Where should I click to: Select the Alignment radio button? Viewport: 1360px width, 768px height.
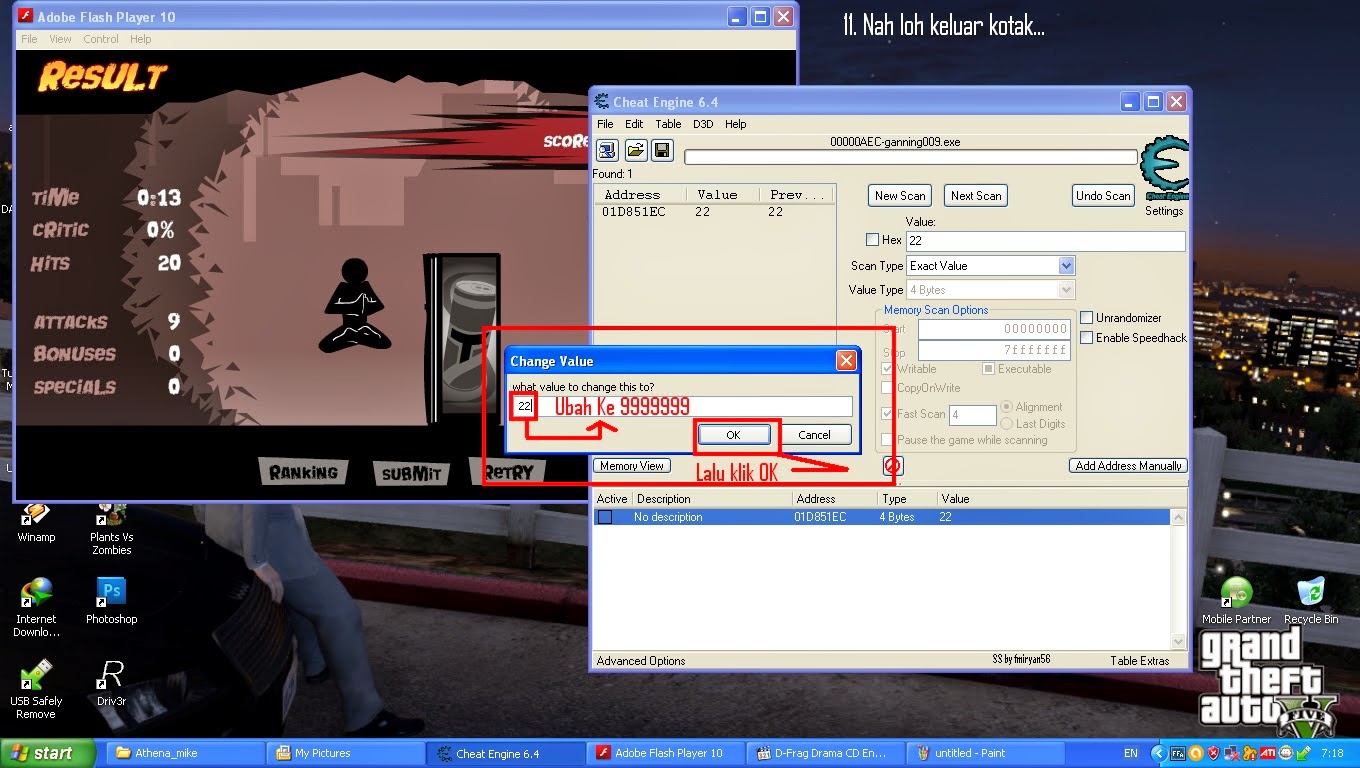coord(1007,407)
